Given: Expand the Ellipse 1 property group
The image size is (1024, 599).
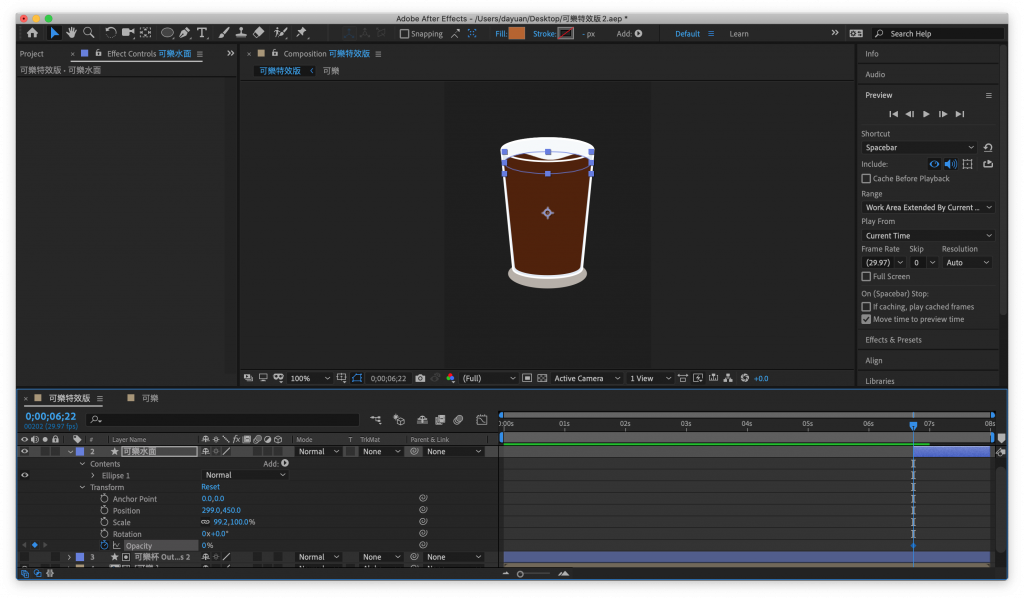Looking at the screenshot, I should tap(93, 476).
